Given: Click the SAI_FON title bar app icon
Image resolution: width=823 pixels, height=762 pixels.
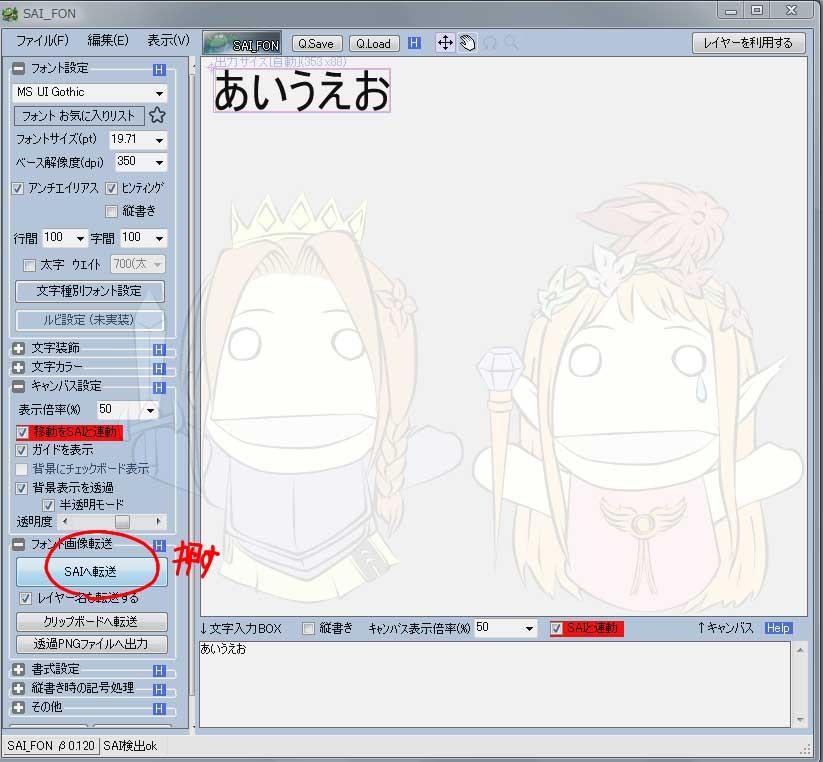Looking at the screenshot, I should click(10, 13).
